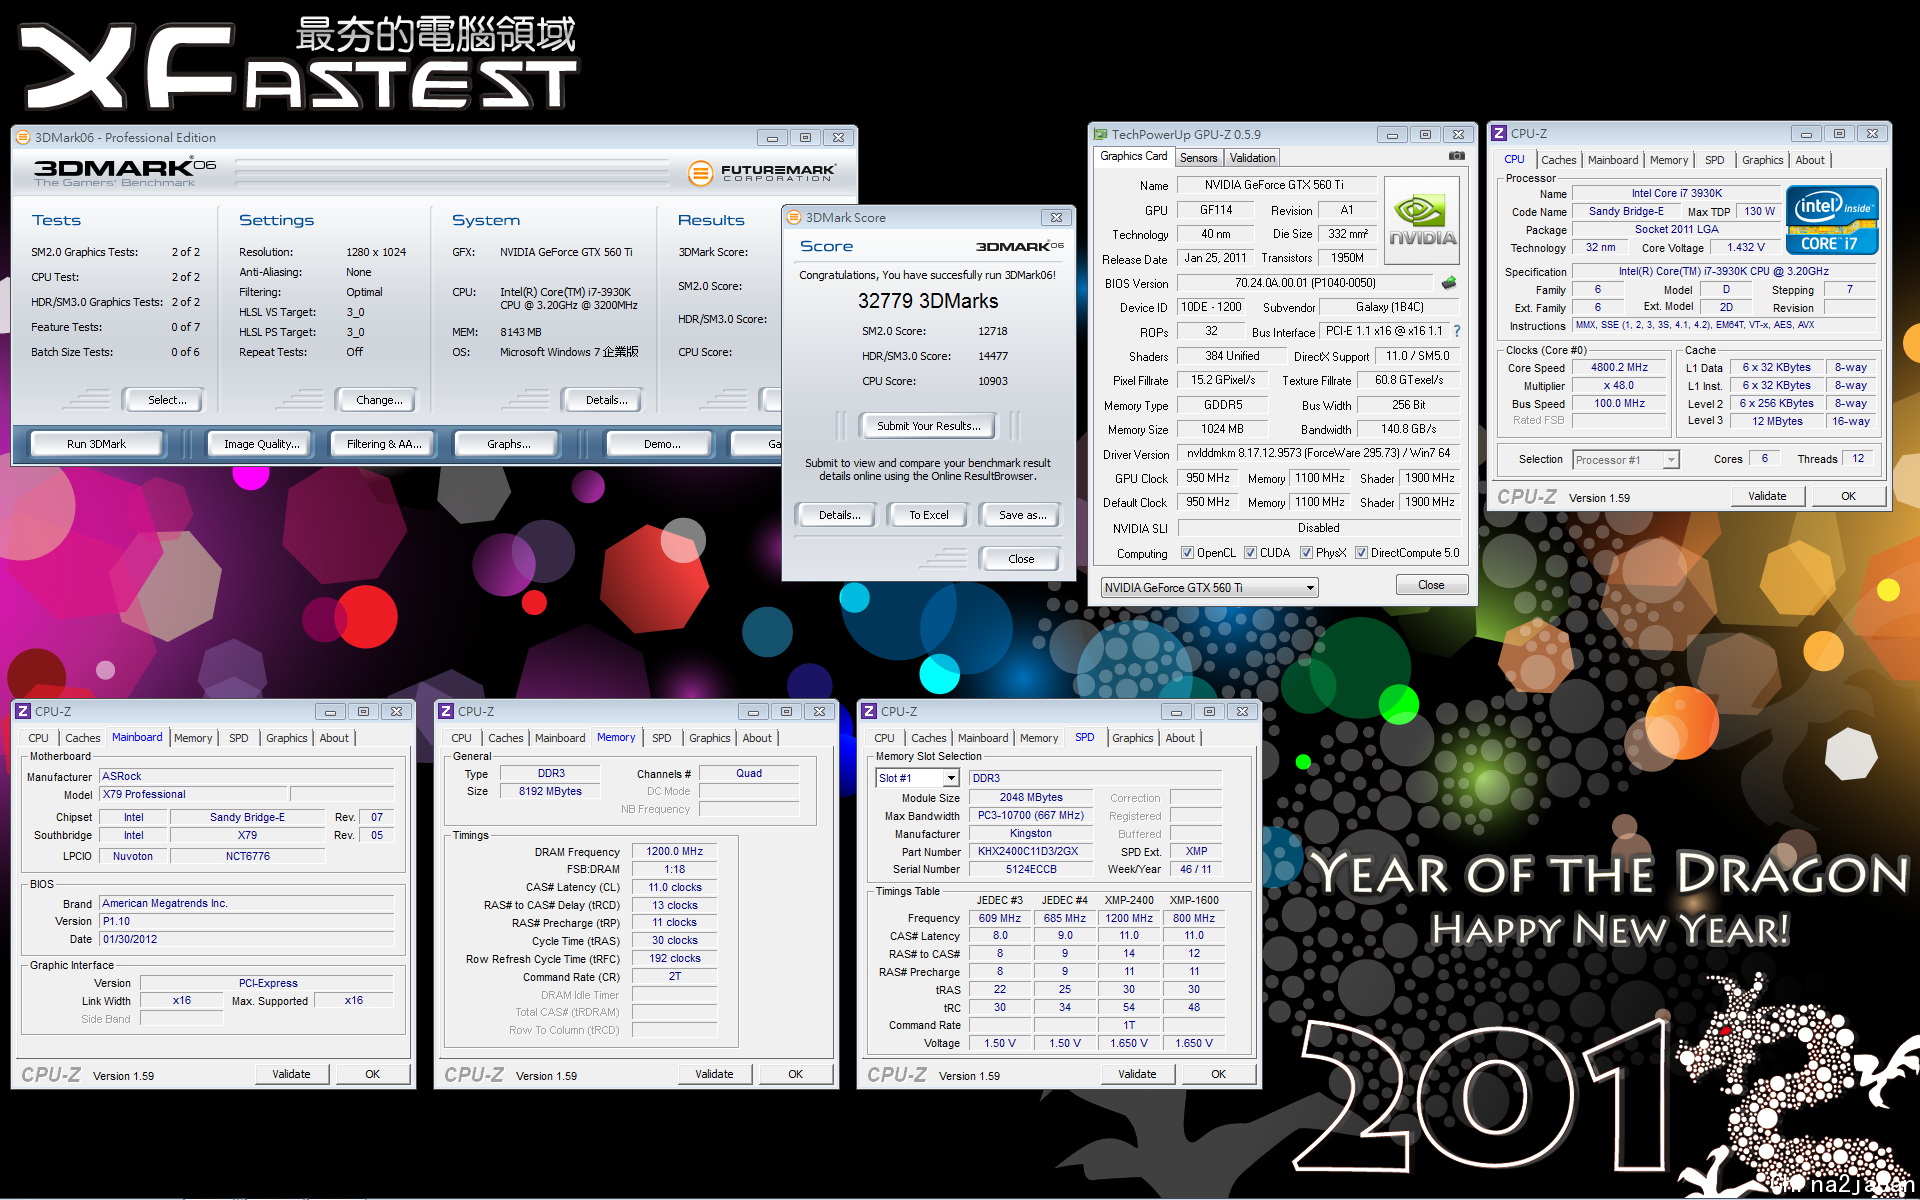Click Submit Your Results... button

[928, 426]
